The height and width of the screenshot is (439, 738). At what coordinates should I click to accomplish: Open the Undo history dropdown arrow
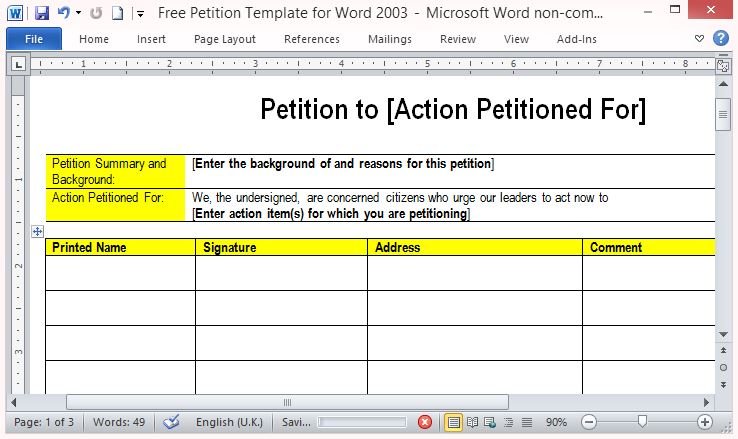(x=77, y=14)
